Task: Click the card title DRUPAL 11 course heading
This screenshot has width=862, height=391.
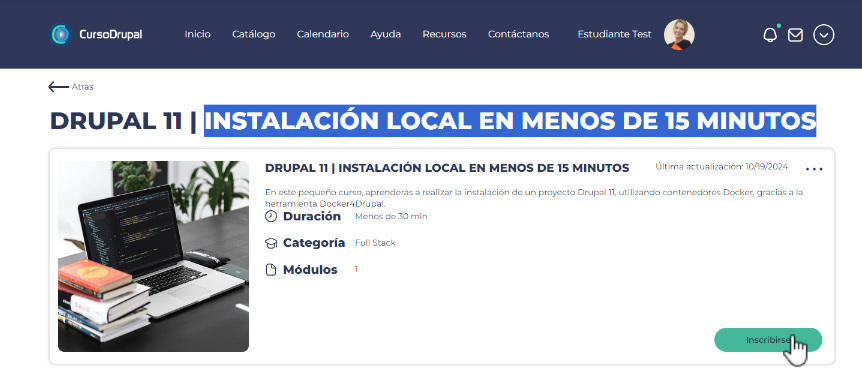Action: [x=447, y=168]
